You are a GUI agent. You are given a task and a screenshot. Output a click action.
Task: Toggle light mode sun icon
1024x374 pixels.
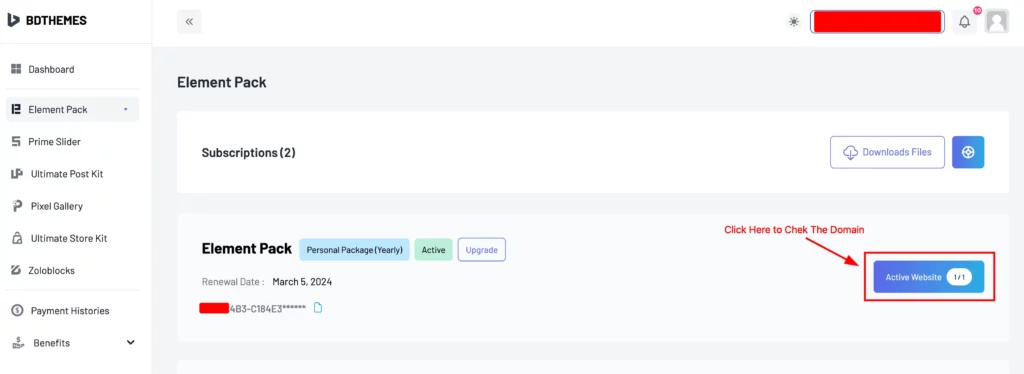(x=793, y=22)
